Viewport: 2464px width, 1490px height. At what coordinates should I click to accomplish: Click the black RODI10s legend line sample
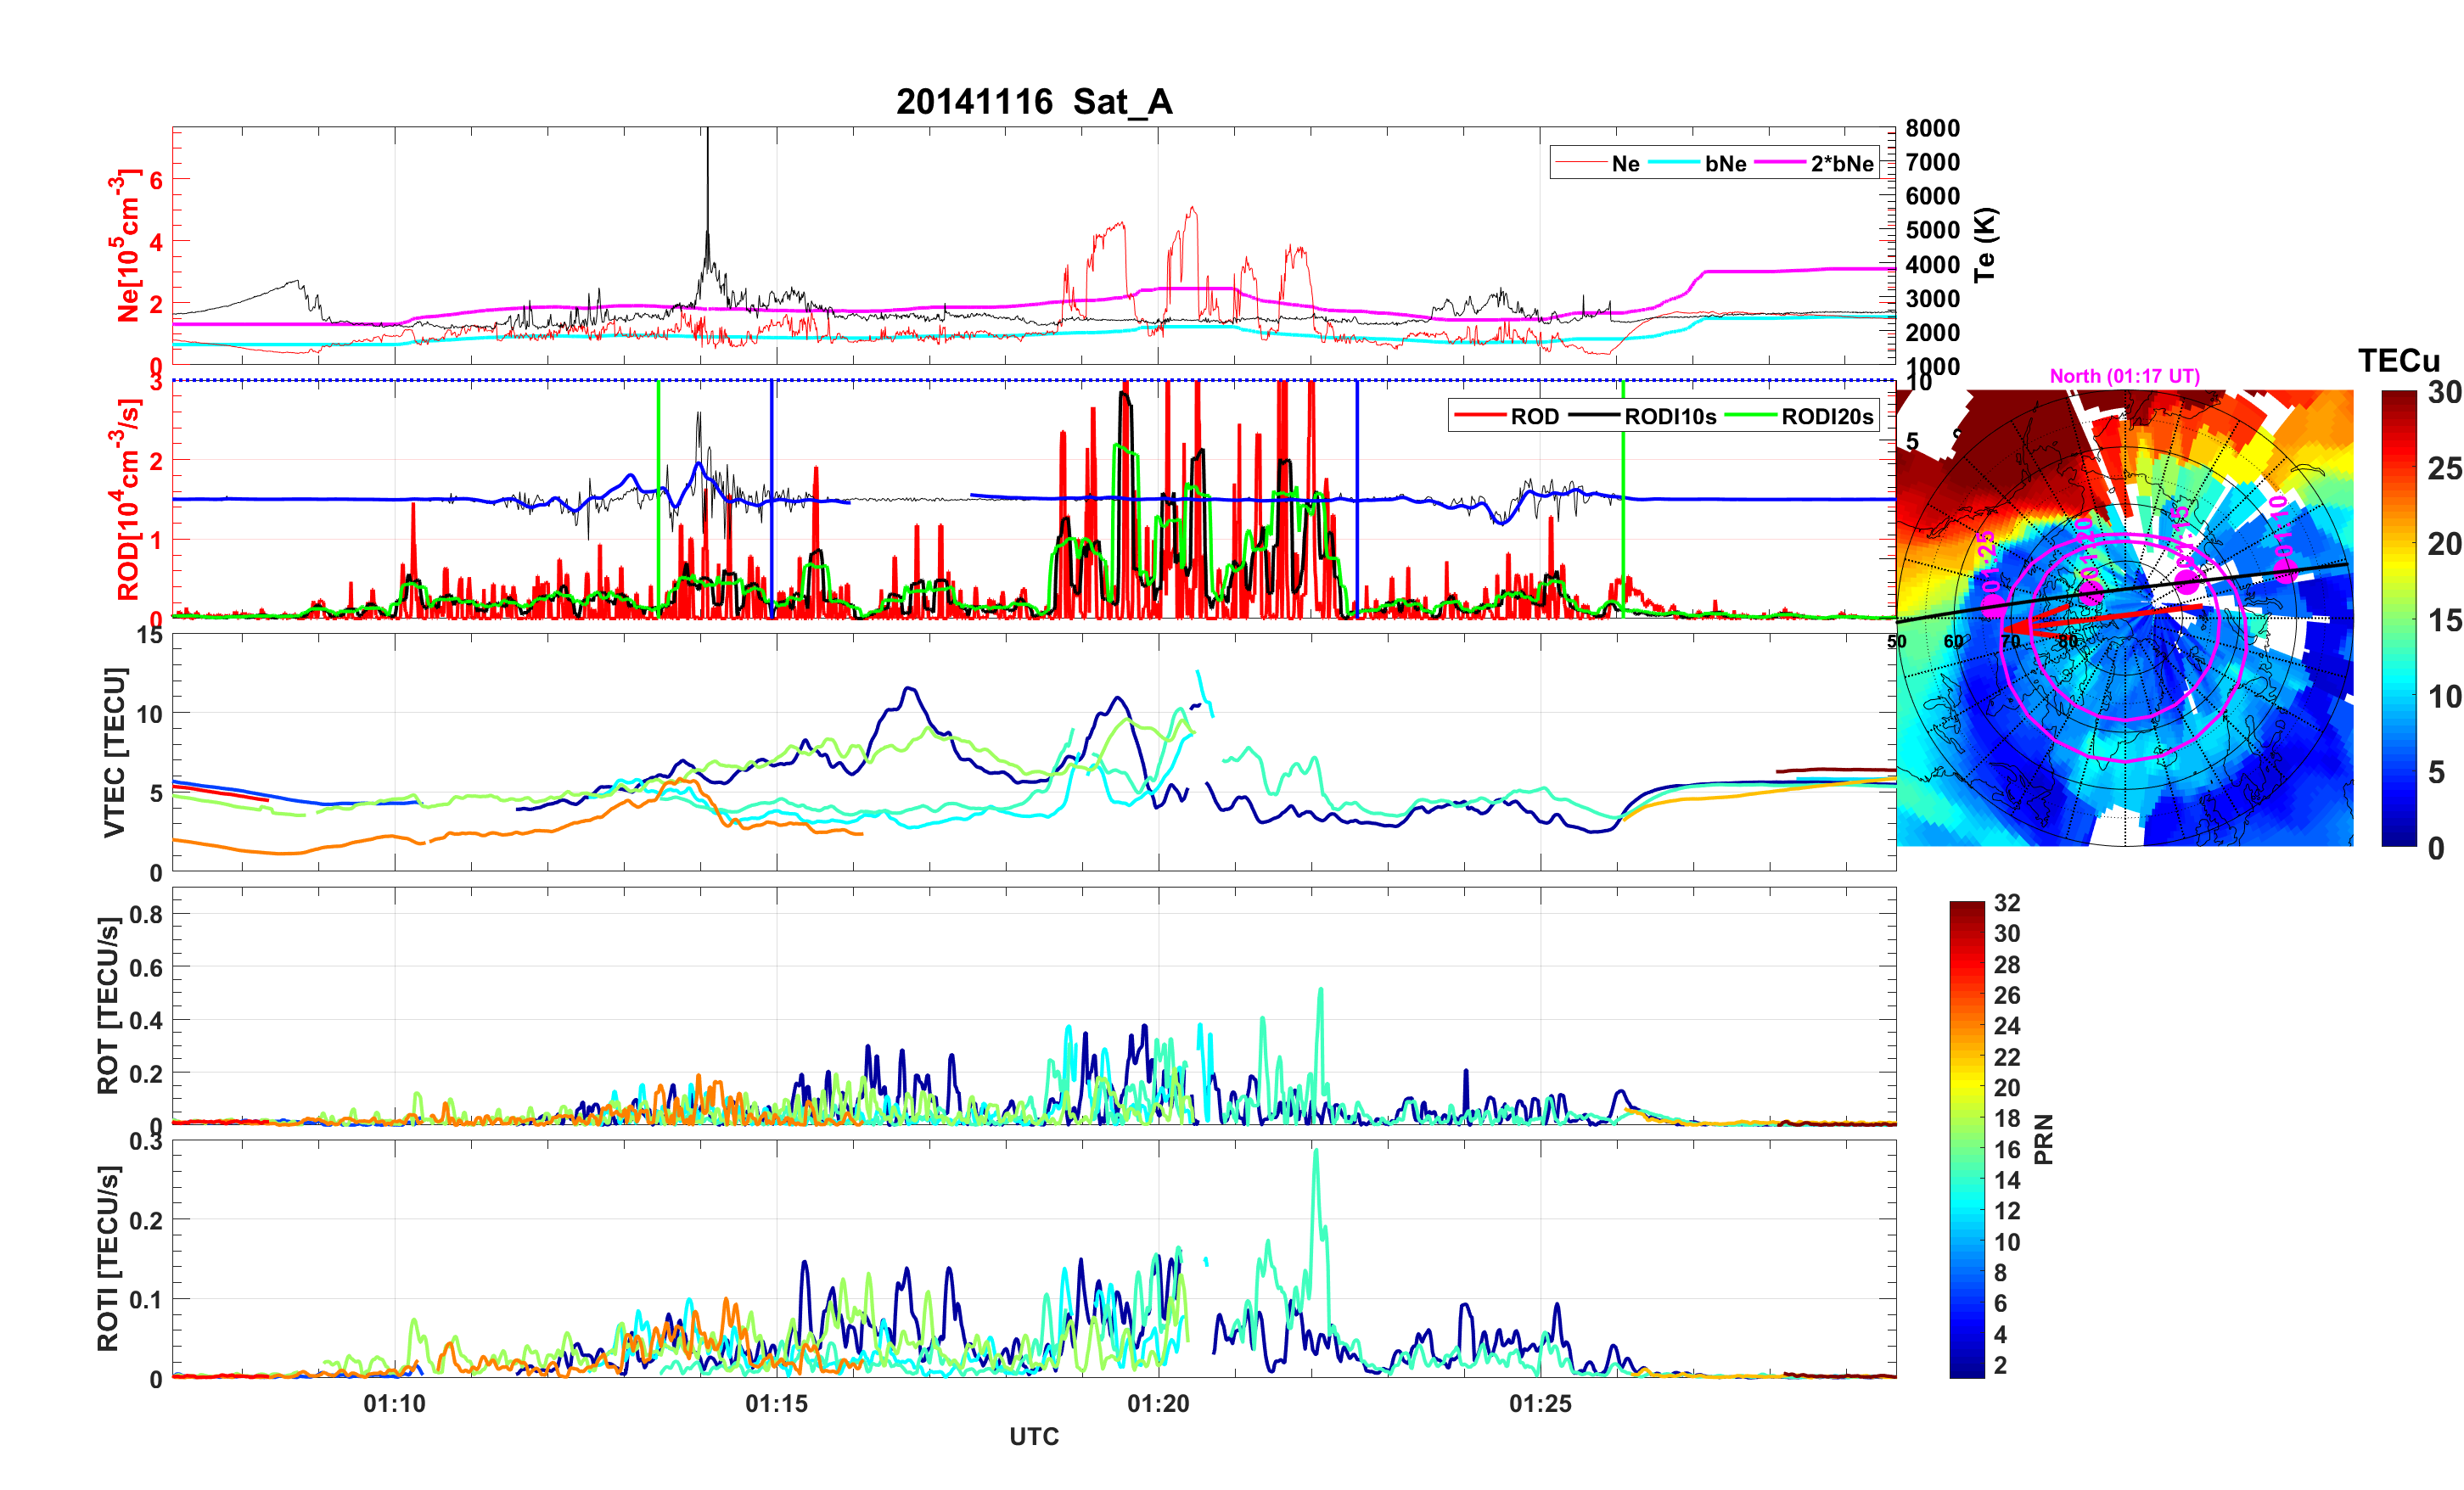pos(1594,416)
